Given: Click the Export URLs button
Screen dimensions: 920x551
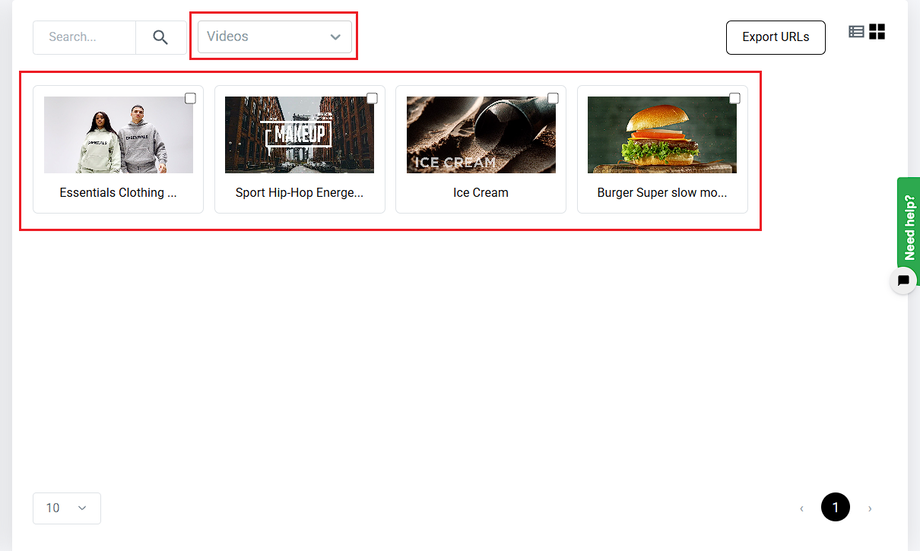Looking at the screenshot, I should tap(776, 37).
